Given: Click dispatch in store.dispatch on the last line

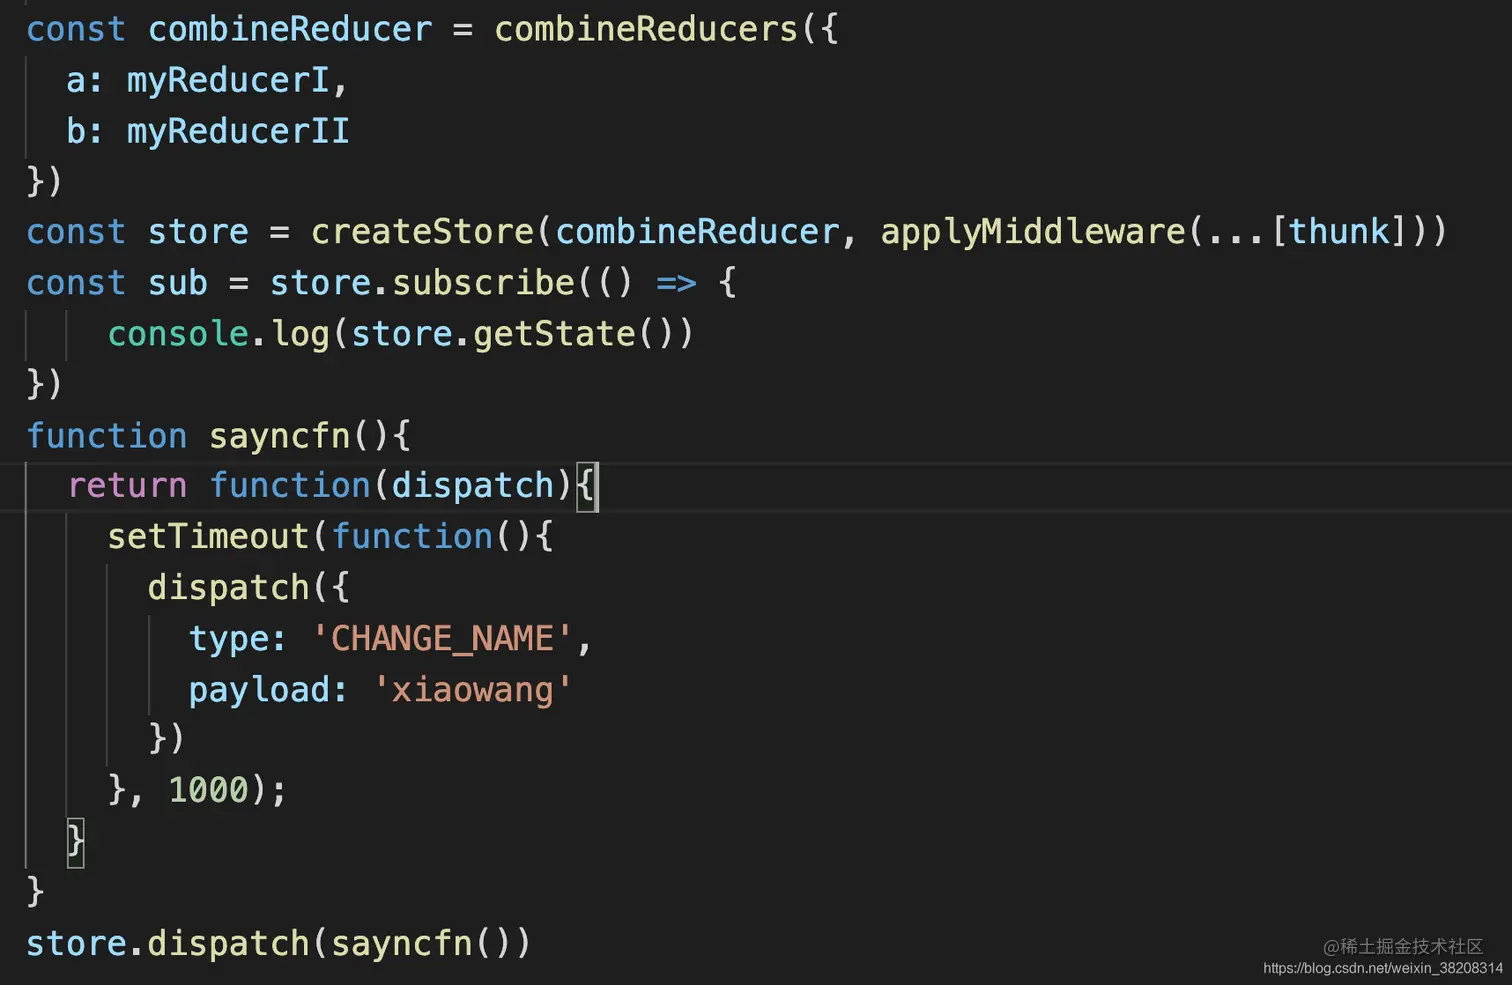Looking at the screenshot, I should [x=229, y=944].
